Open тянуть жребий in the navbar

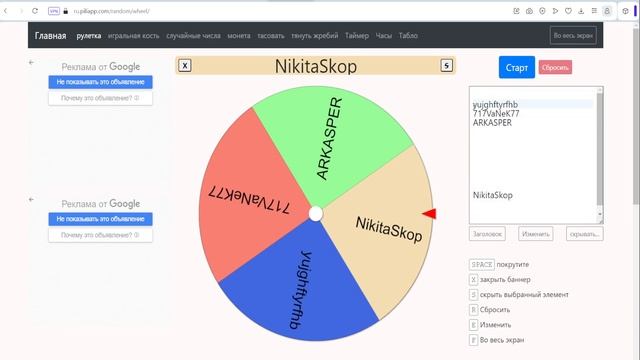[315, 36]
